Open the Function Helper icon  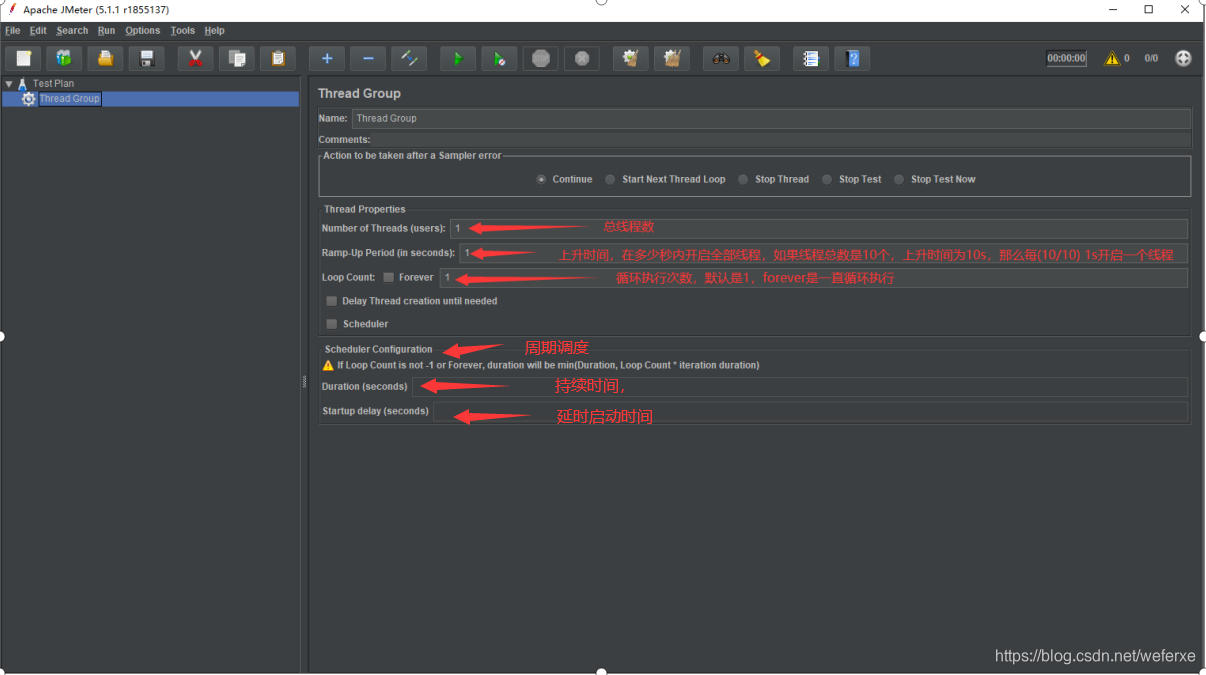(811, 58)
